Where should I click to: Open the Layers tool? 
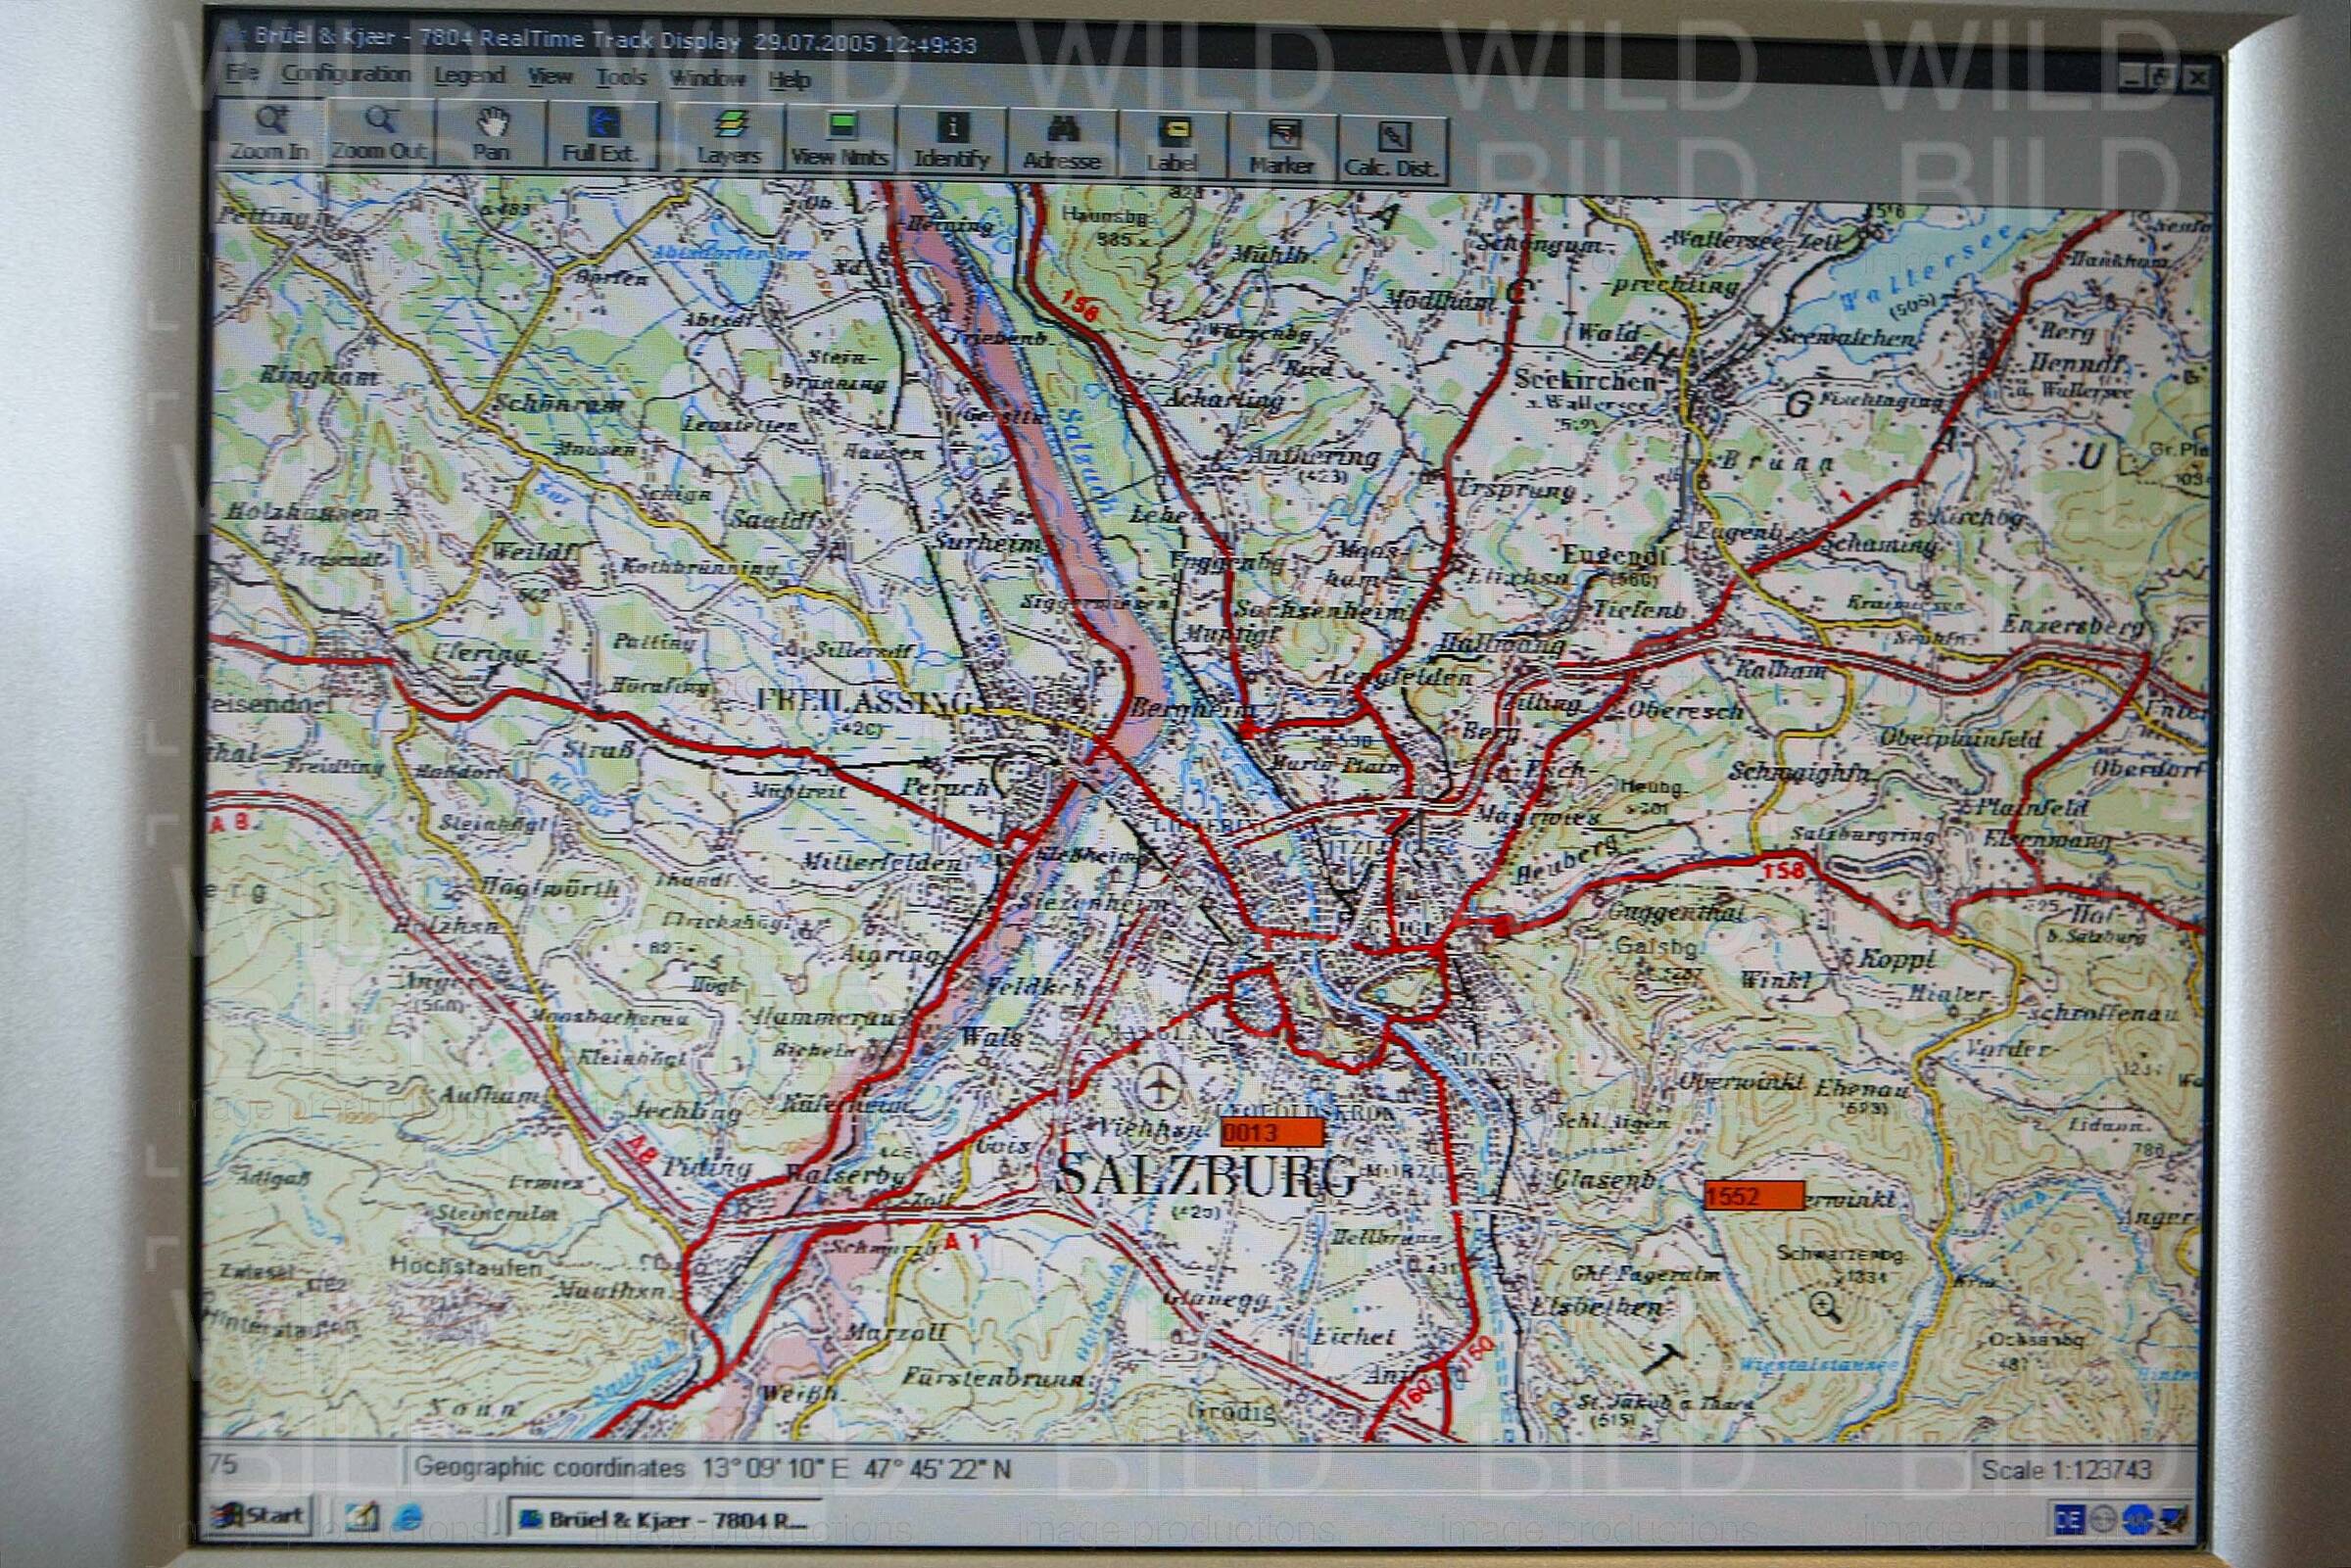click(729, 139)
